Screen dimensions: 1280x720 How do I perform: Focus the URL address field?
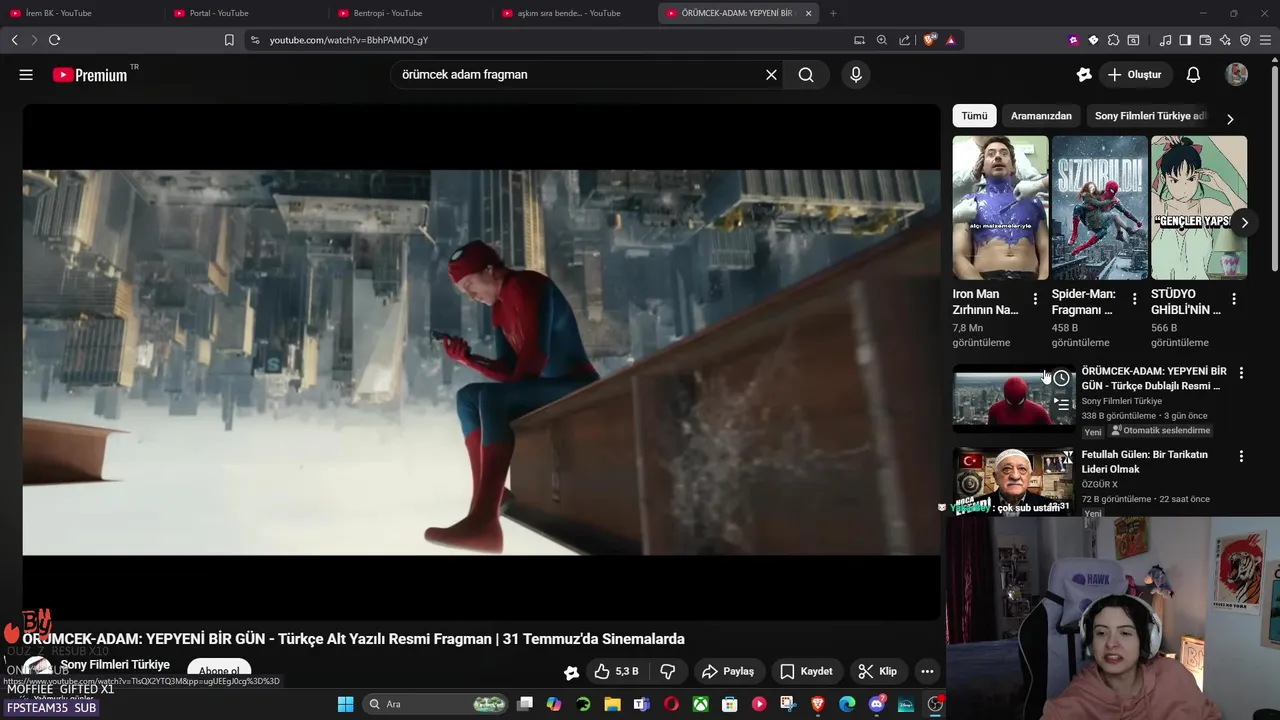550,40
